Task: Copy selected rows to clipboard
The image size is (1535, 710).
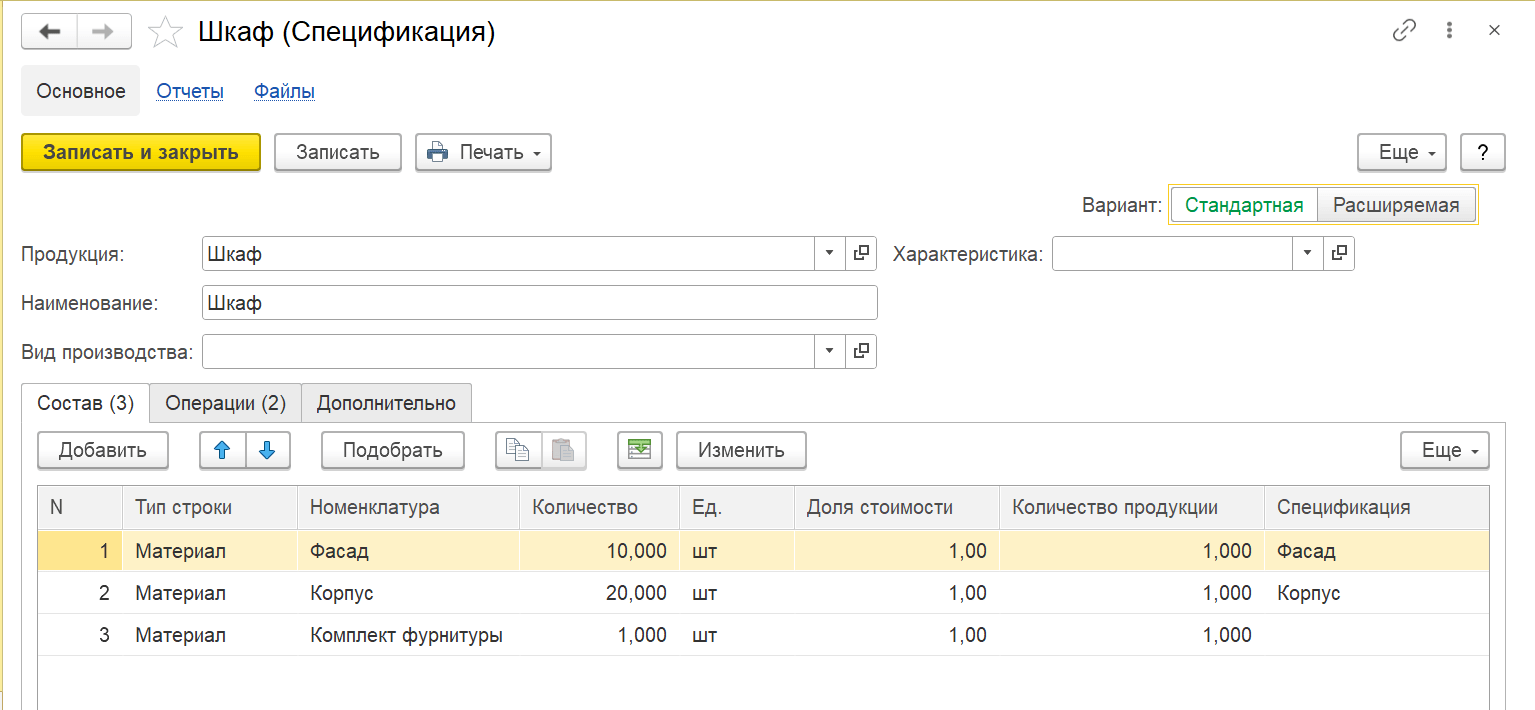Action: pyautogui.click(x=518, y=450)
